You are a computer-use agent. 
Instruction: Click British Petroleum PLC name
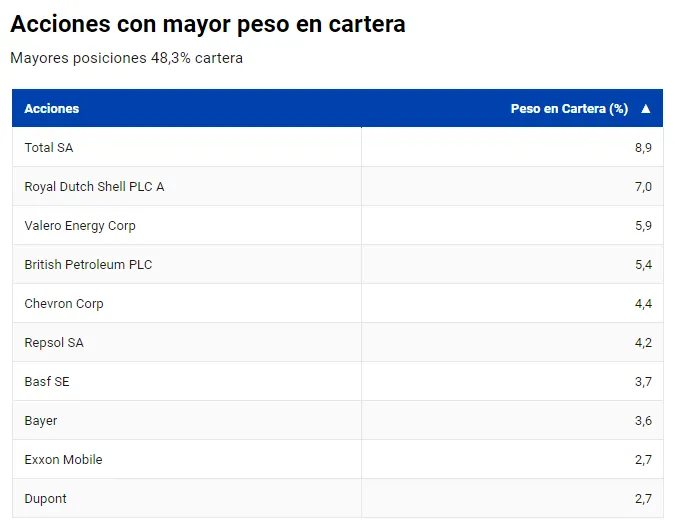[x=88, y=265]
